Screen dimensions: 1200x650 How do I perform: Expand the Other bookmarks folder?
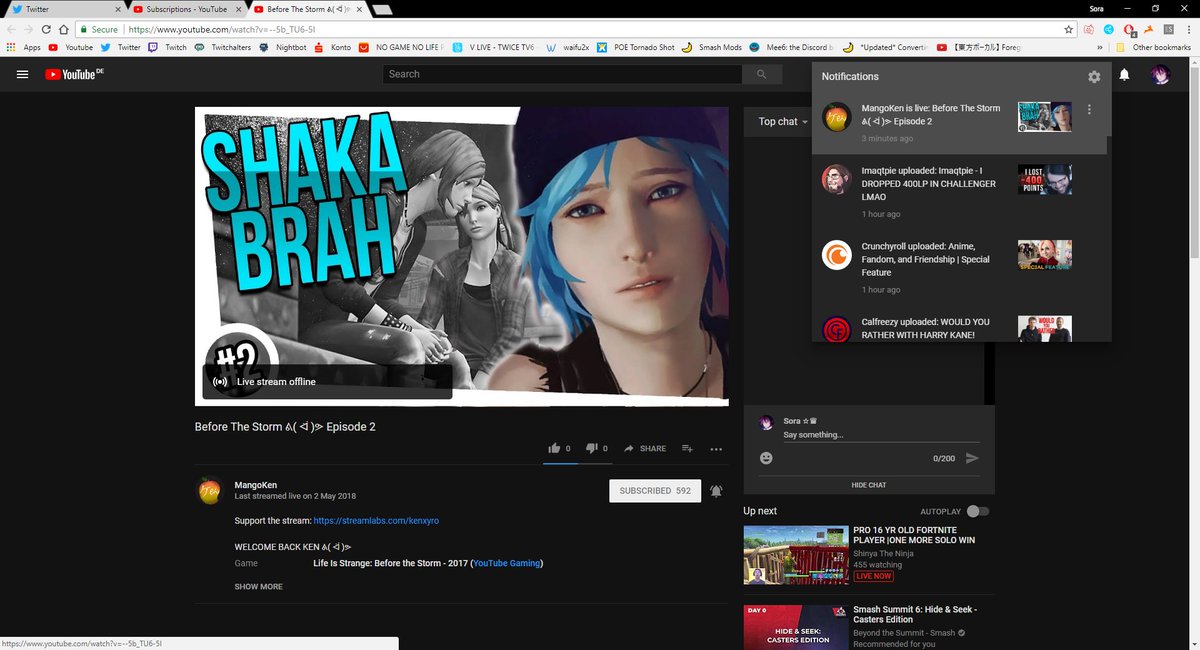tap(1153, 47)
